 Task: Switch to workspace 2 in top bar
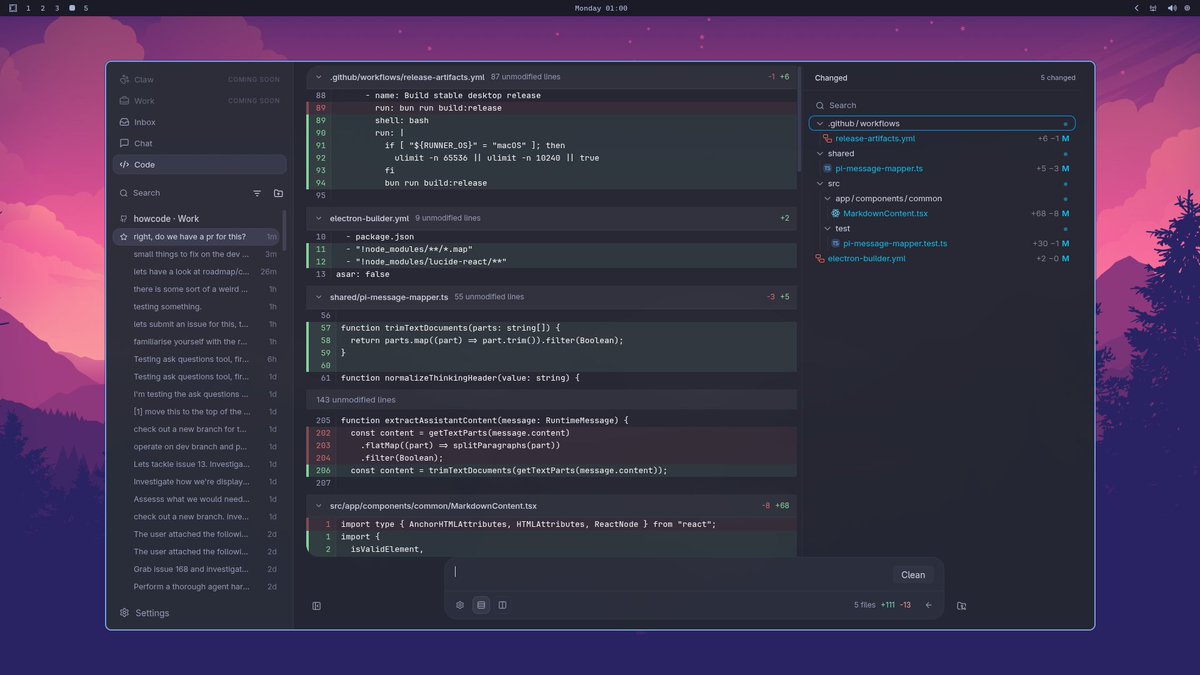pos(42,8)
